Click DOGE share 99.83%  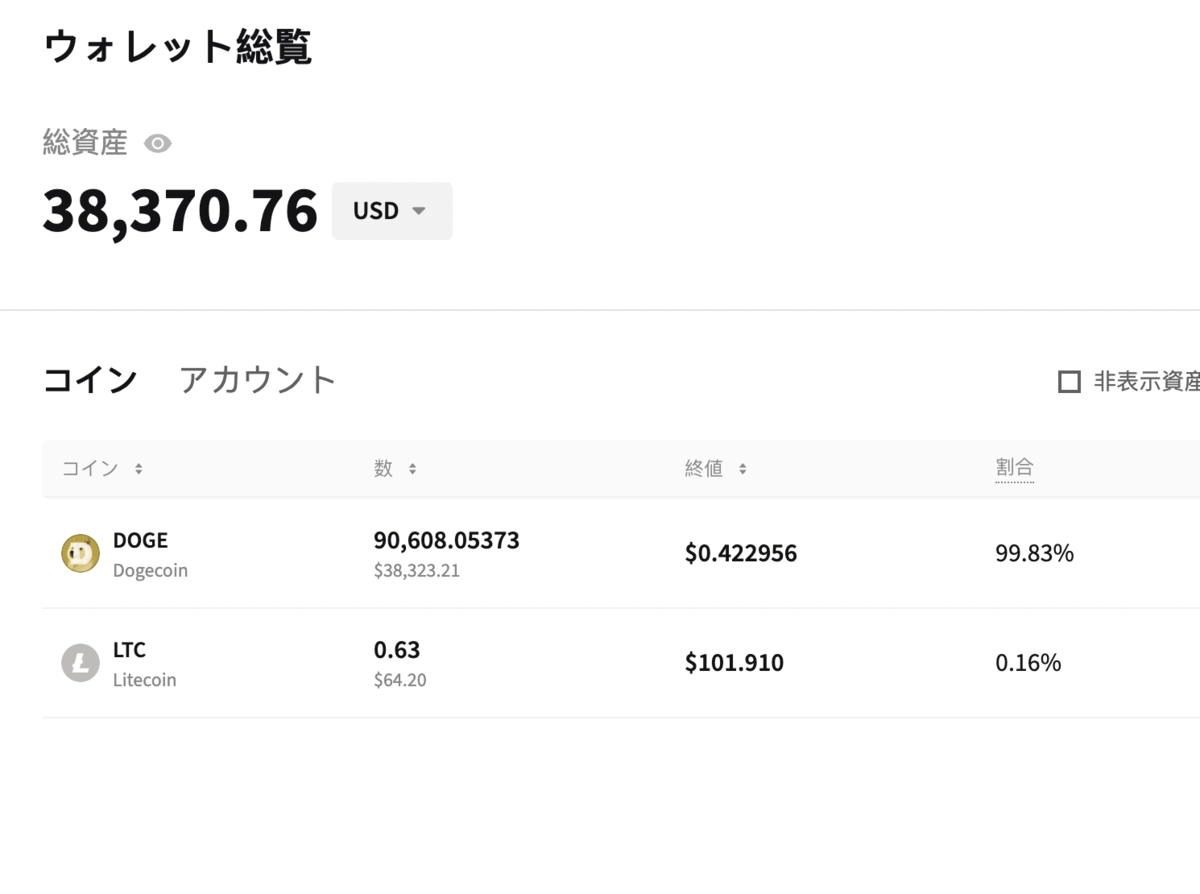coord(1034,554)
